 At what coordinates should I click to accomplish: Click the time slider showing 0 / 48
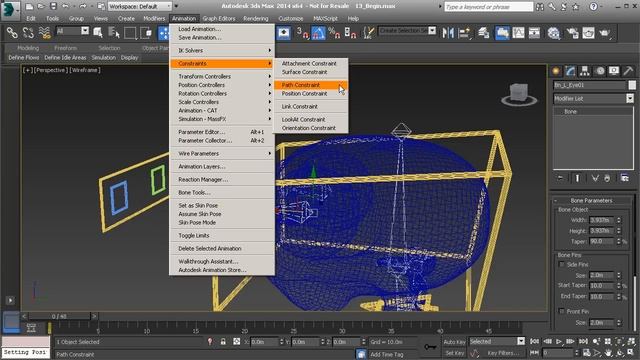coord(59,316)
